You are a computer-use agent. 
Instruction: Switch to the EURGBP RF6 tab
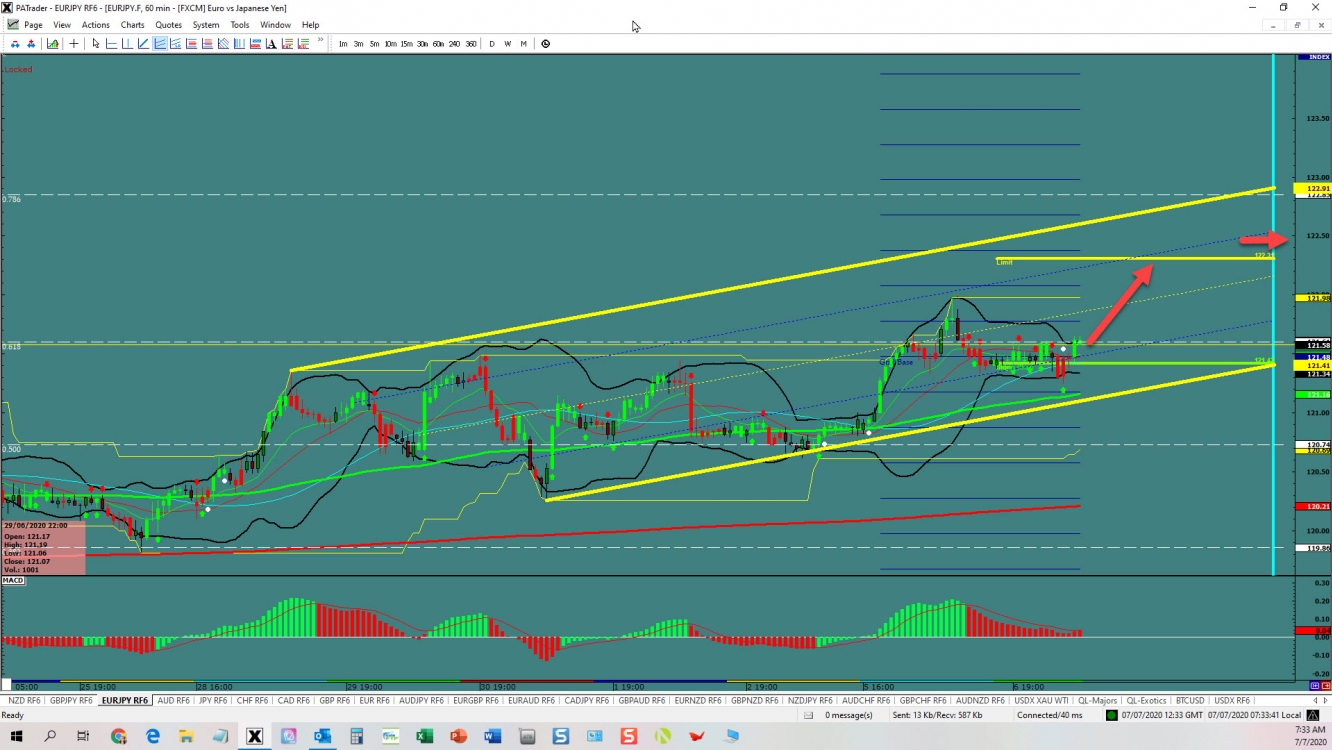click(x=476, y=700)
